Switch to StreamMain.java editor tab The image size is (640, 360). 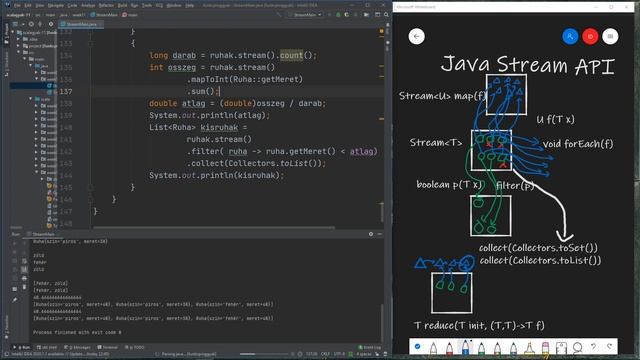[x=81, y=24]
